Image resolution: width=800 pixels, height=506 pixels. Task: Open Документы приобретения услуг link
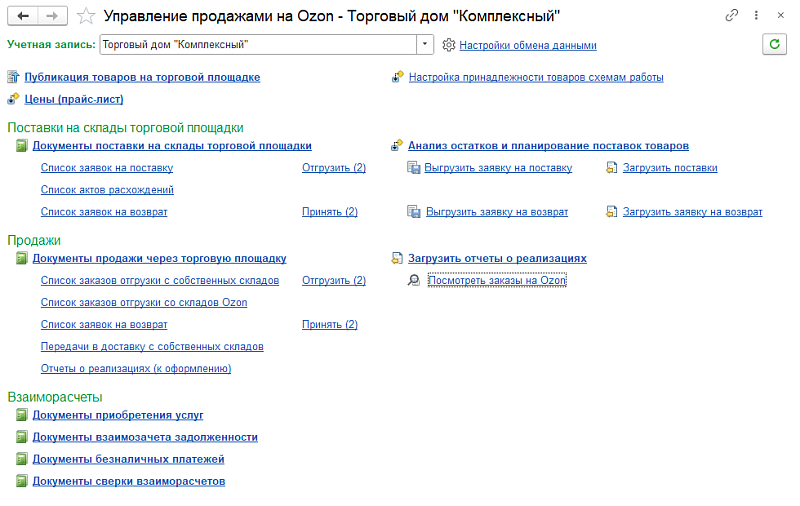pyautogui.click(x=118, y=415)
